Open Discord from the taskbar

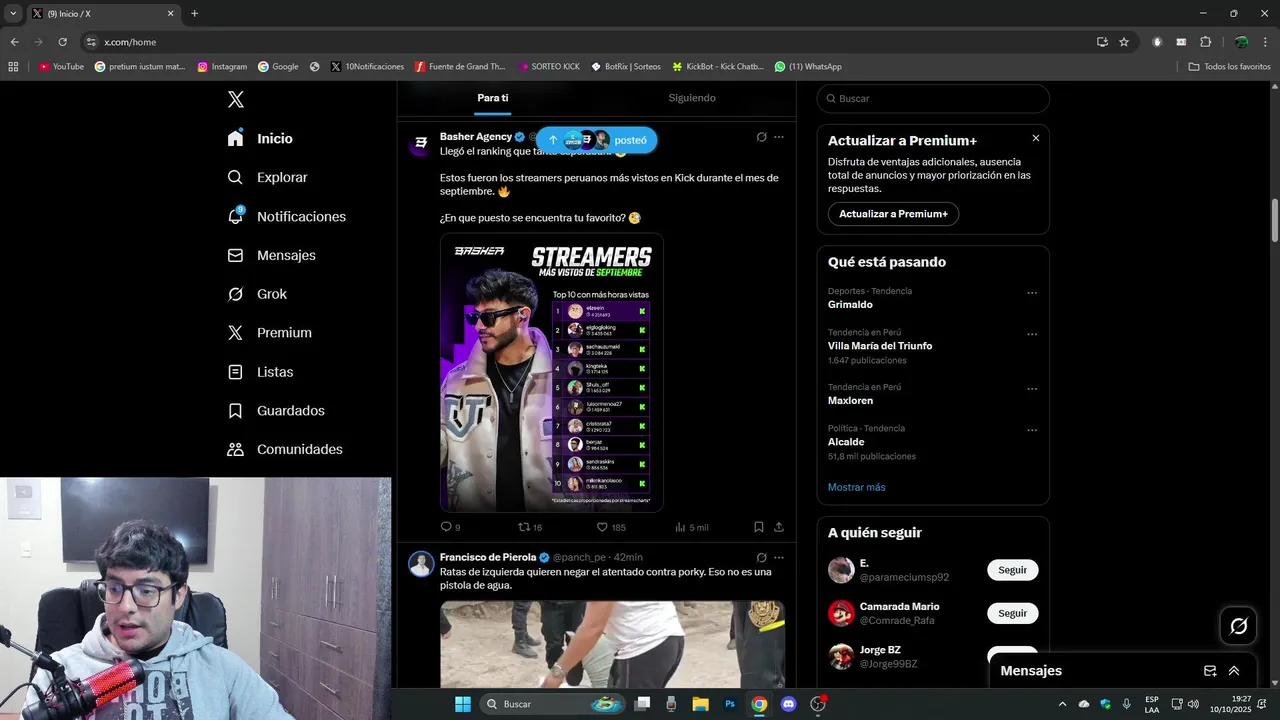tap(788, 704)
